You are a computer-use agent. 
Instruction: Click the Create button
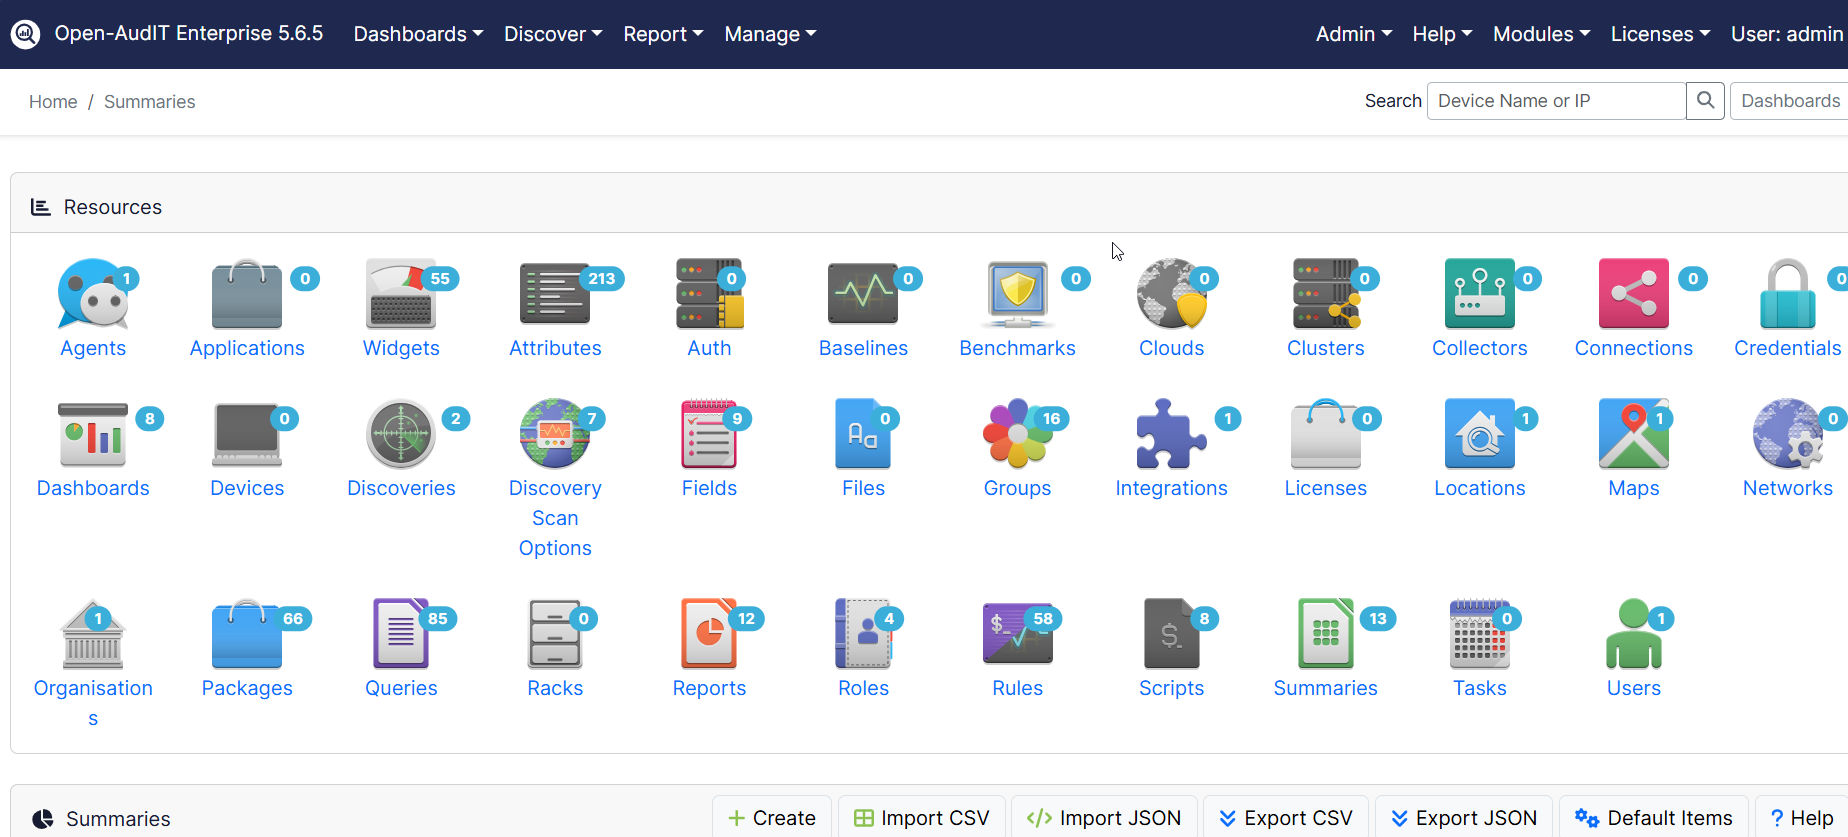tap(772, 818)
